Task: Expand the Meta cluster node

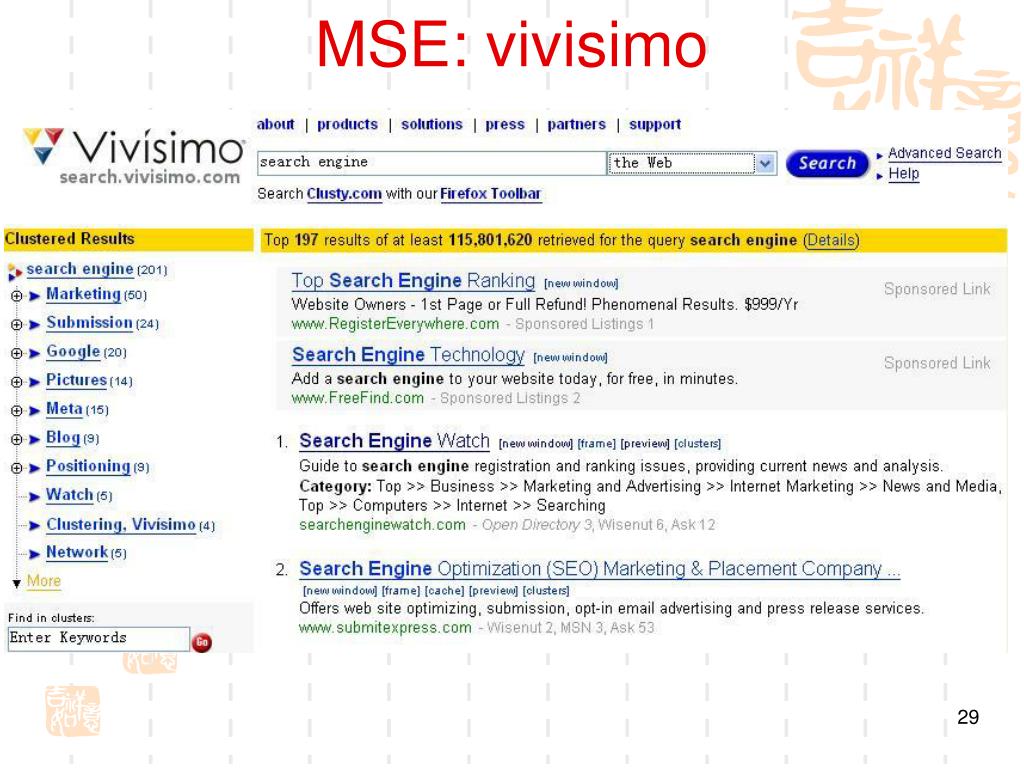Action: [17, 411]
